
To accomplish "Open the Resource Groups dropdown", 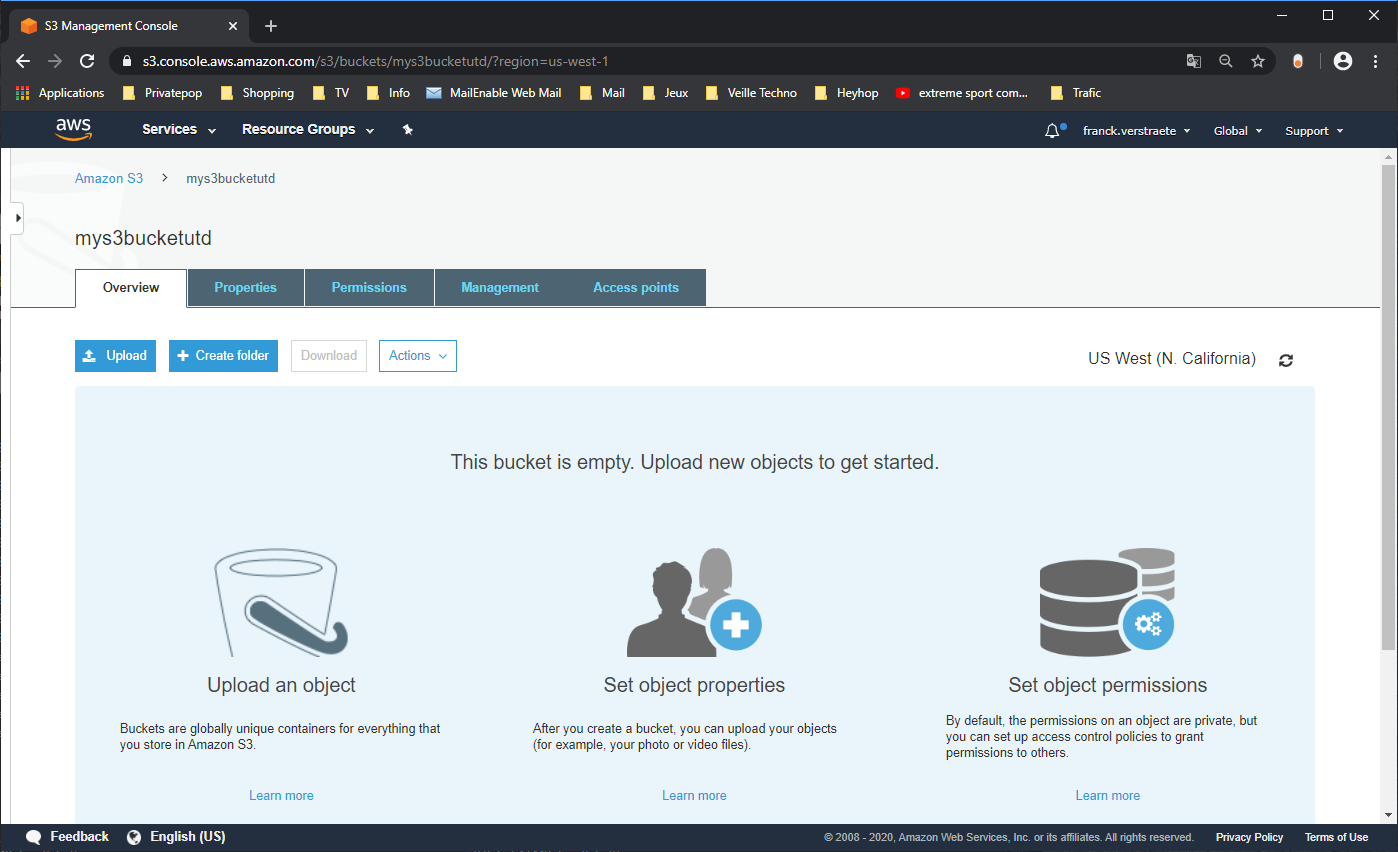I will click(308, 130).
